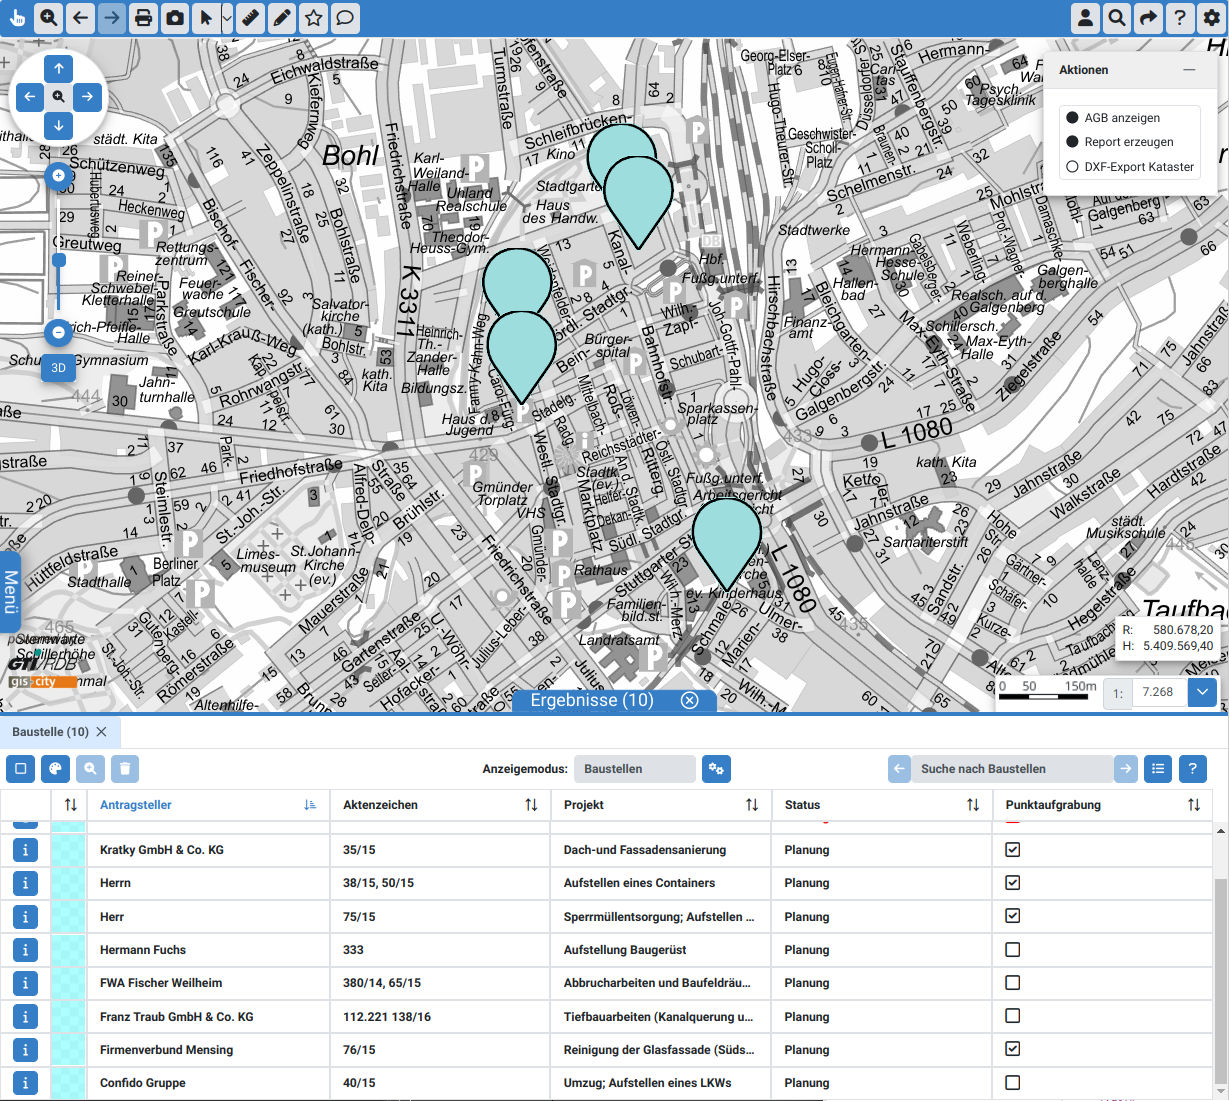Activate the pencil drawing tool
Screen dimensions: 1229x1101
click(x=282, y=18)
